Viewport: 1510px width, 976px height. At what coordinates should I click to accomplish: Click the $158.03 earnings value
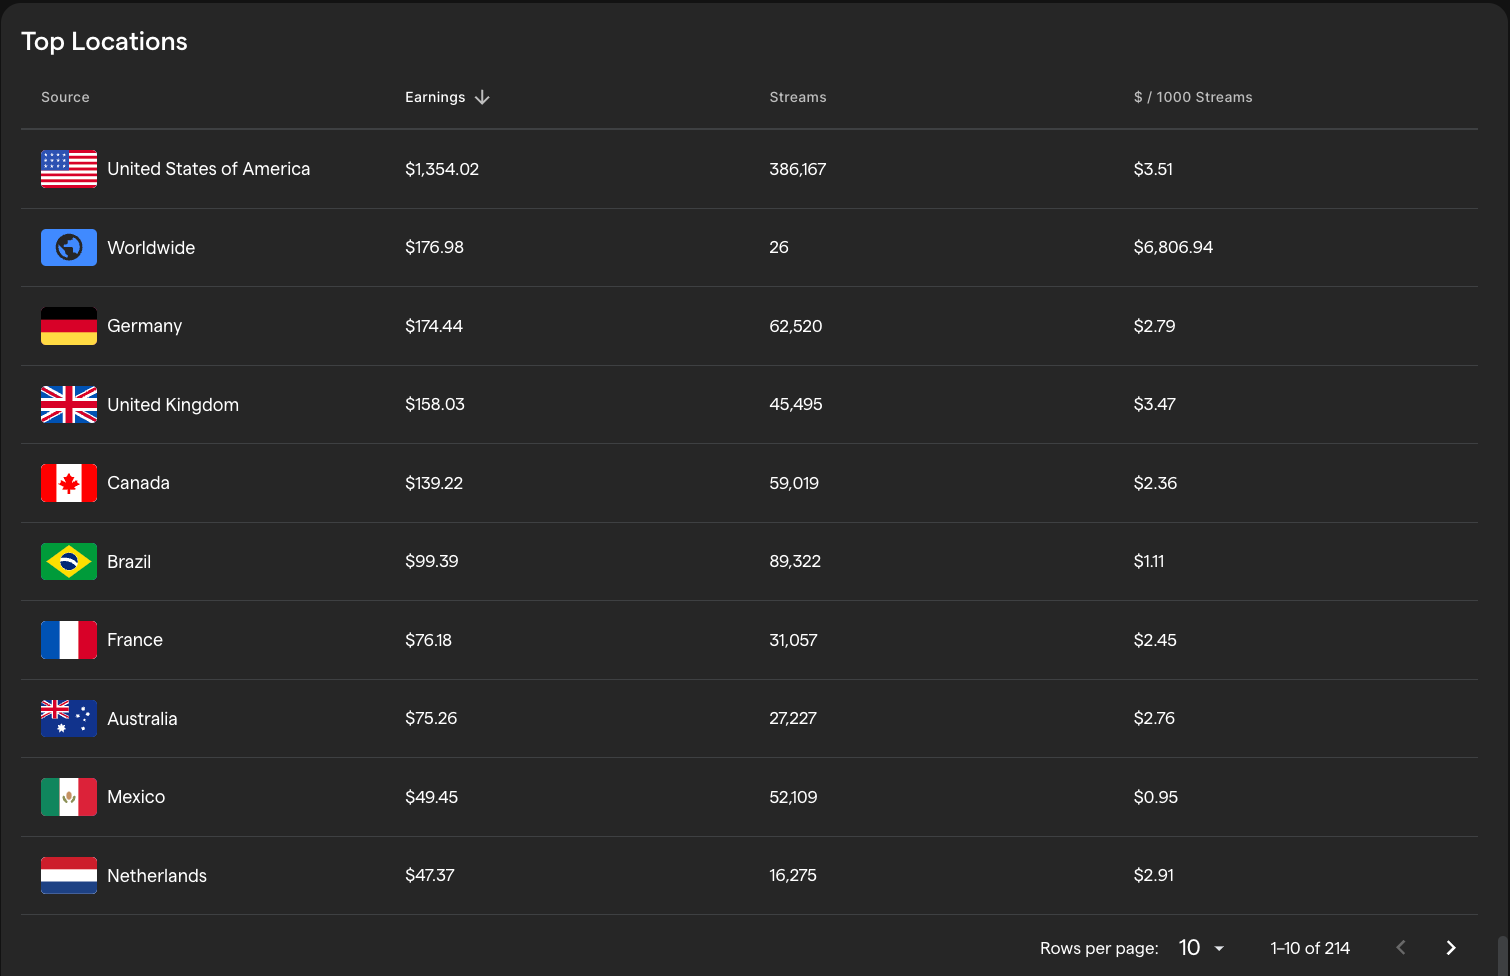[x=435, y=404]
